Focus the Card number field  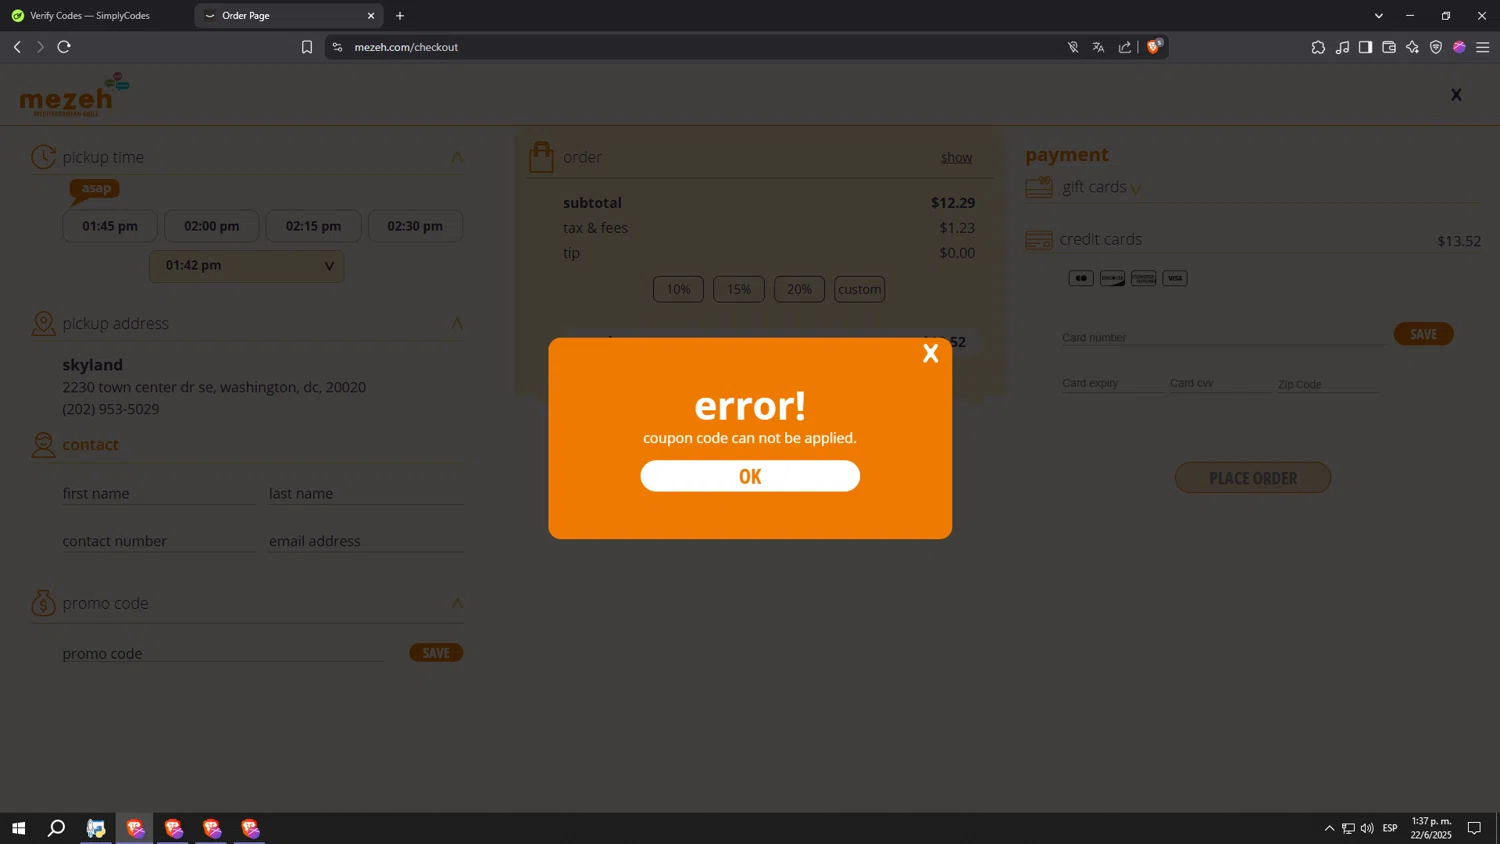click(x=1224, y=337)
